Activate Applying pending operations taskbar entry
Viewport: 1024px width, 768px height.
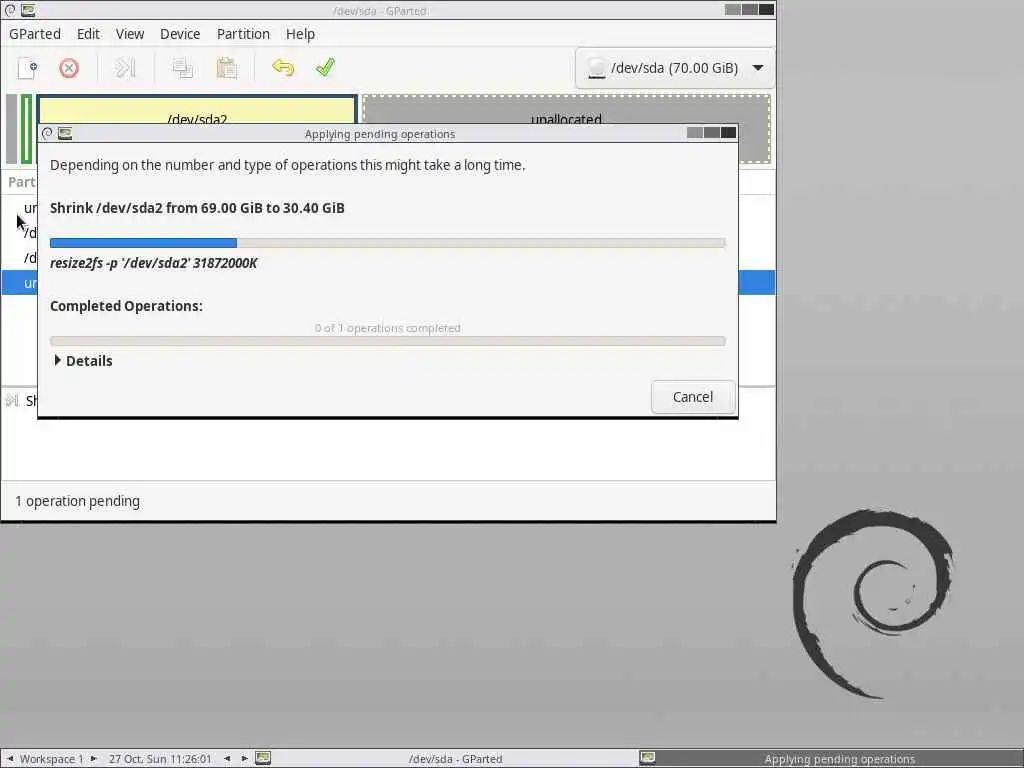pos(830,759)
